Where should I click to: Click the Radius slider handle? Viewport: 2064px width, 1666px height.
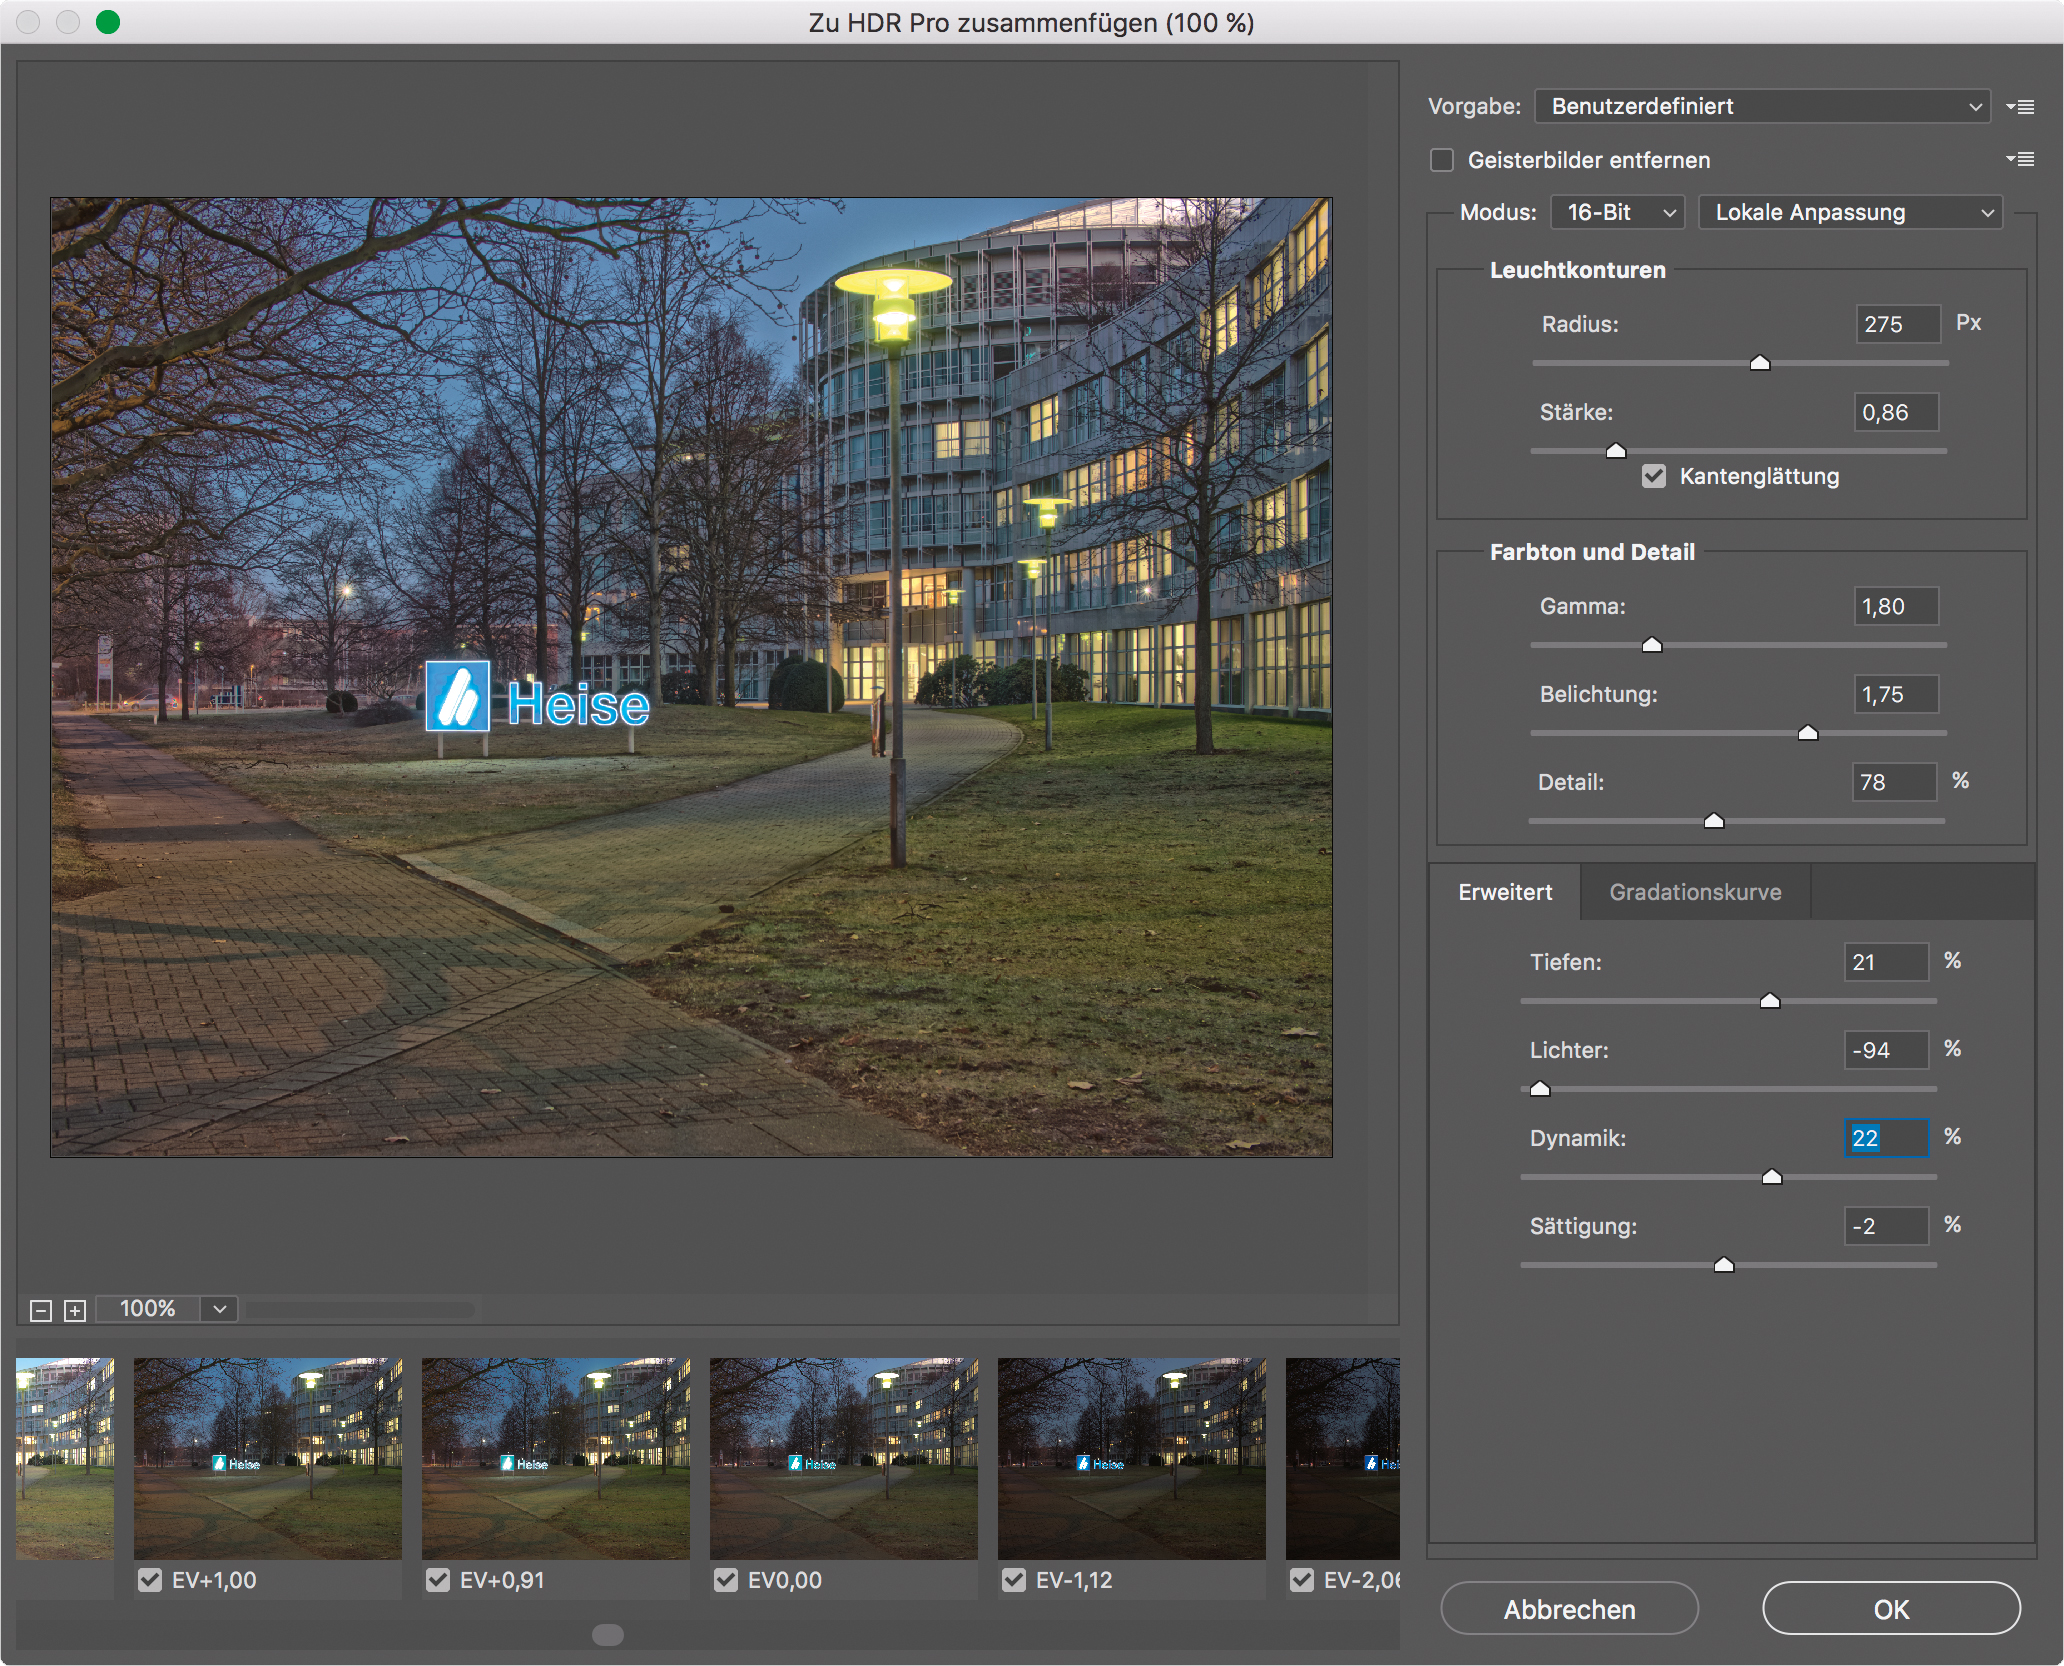point(1760,363)
